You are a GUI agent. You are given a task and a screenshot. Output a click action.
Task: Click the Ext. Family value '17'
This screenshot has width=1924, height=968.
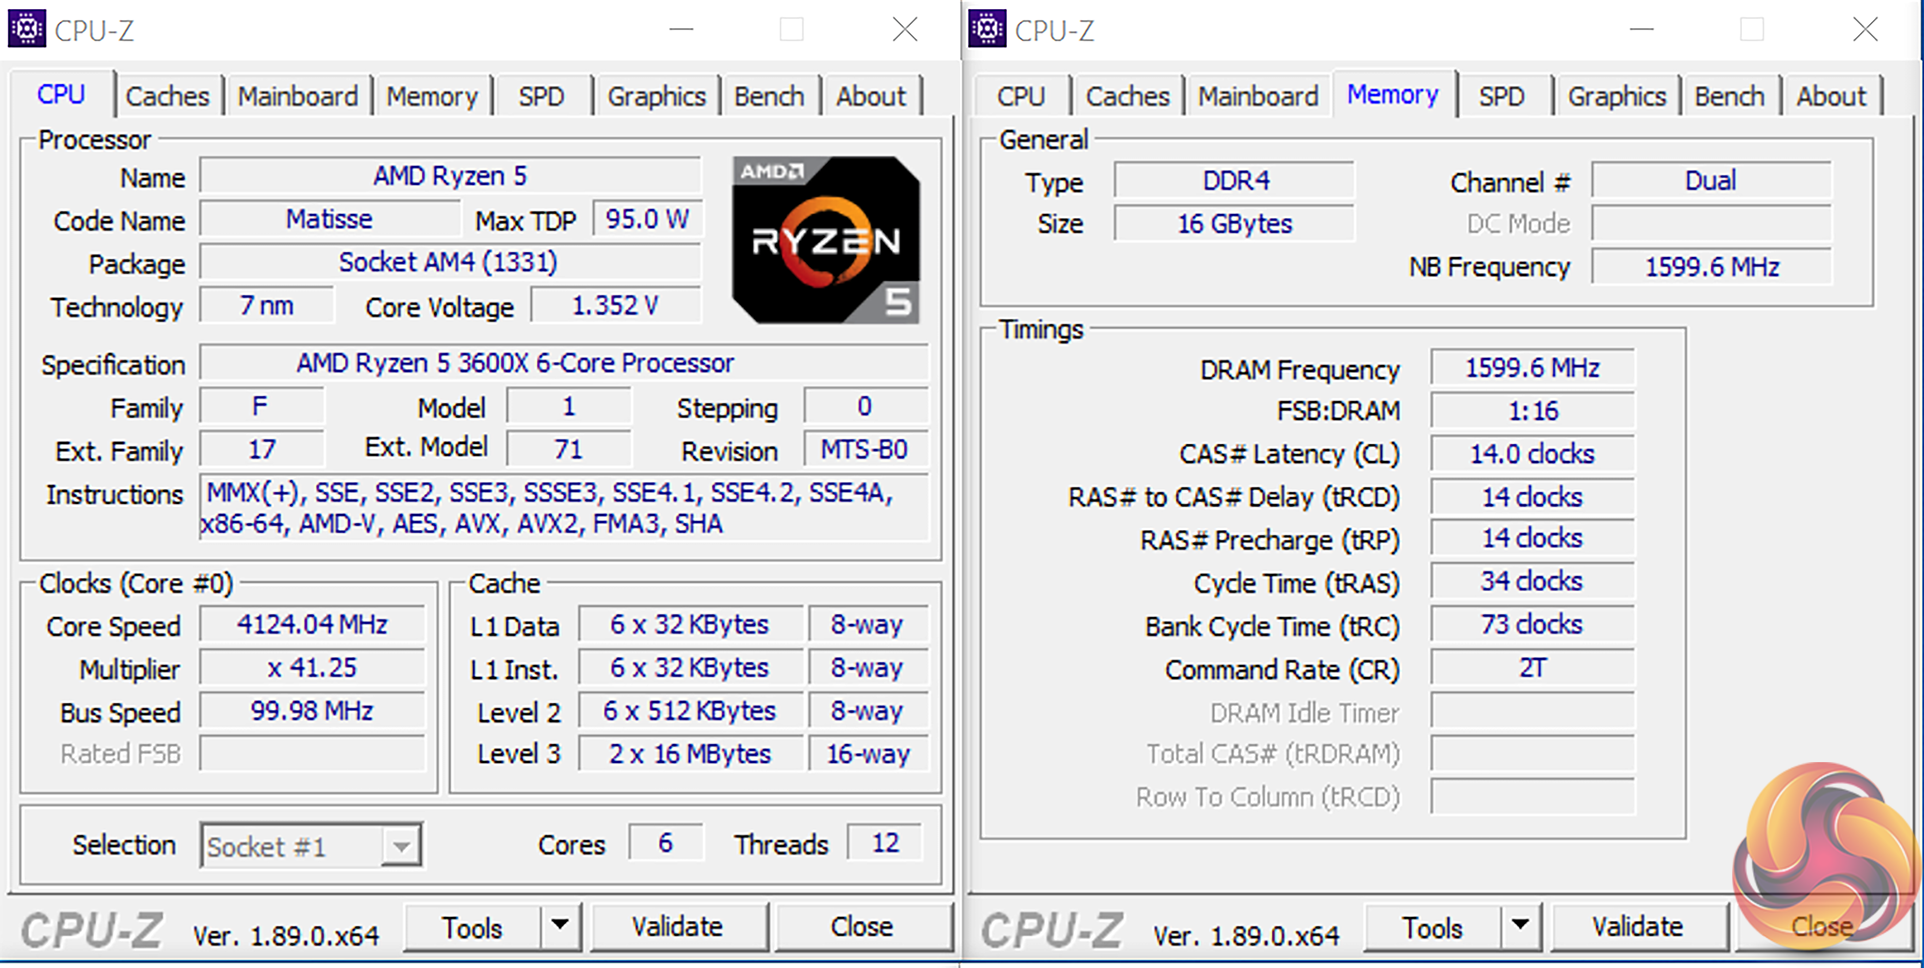click(x=261, y=449)
